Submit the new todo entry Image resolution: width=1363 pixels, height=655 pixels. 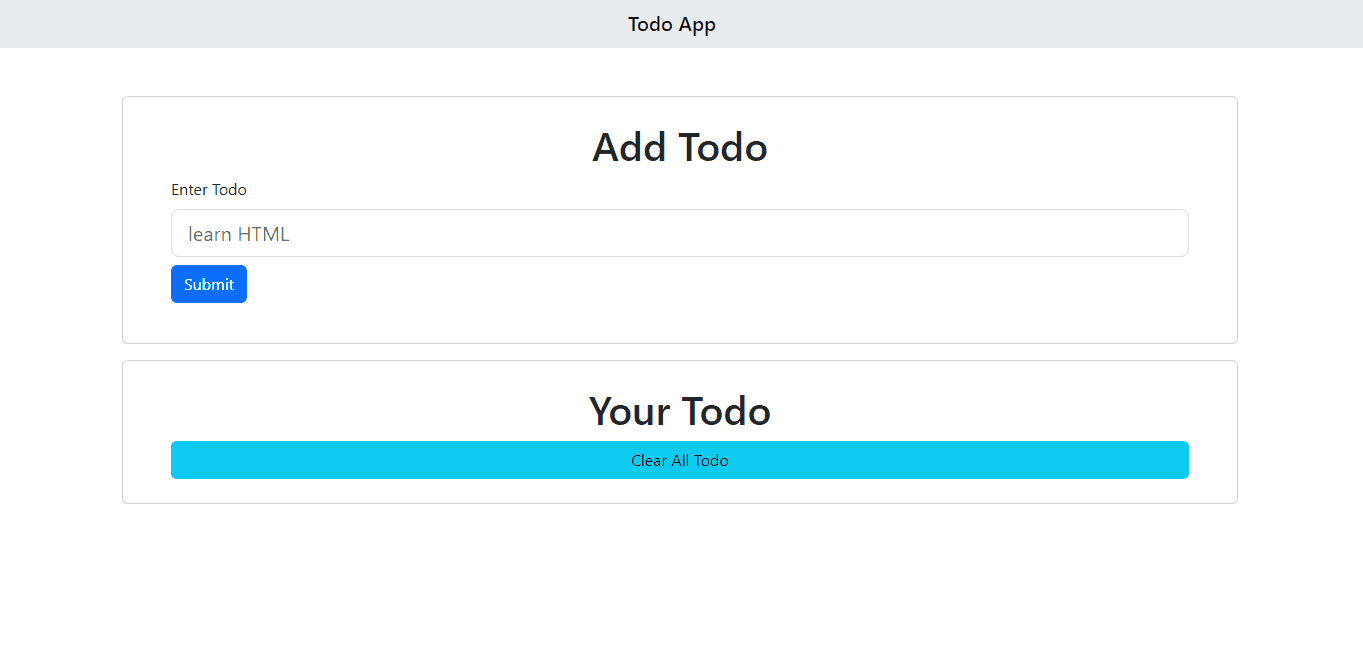pos(209,284)
